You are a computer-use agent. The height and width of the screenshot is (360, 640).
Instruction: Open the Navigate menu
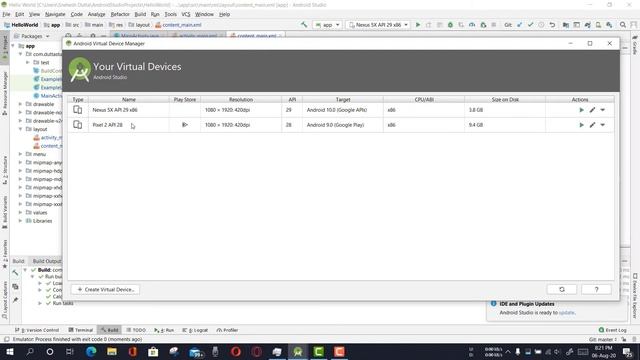[55, 14]
